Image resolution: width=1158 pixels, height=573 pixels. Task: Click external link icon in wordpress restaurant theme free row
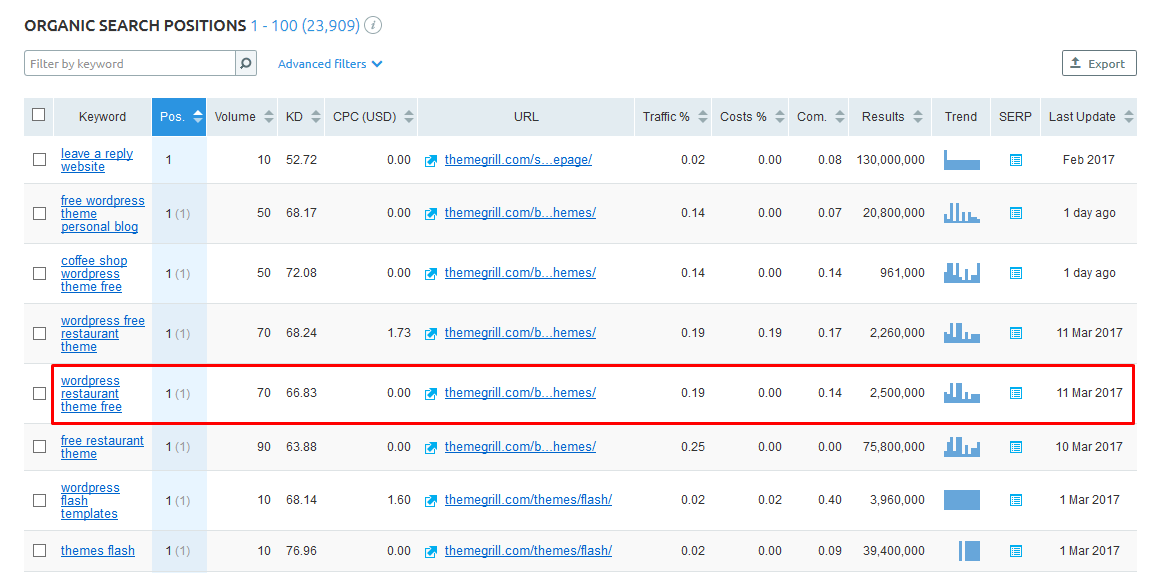click(431, 394)
